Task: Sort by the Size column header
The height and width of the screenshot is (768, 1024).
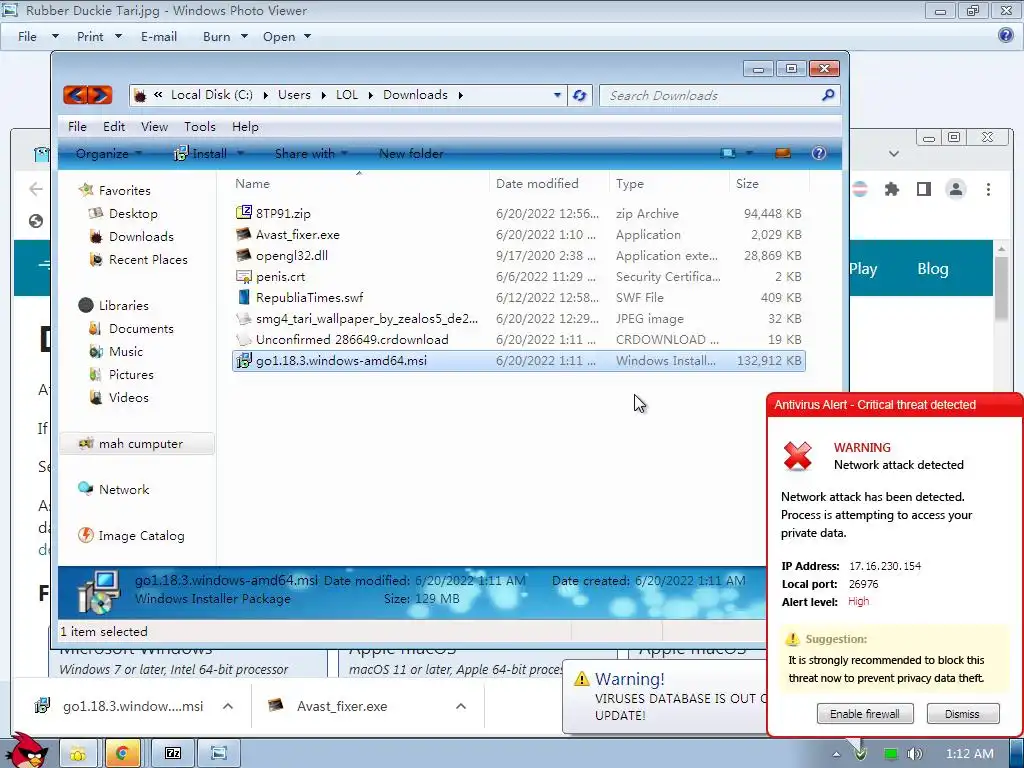Action: click(x=747, y=184)
